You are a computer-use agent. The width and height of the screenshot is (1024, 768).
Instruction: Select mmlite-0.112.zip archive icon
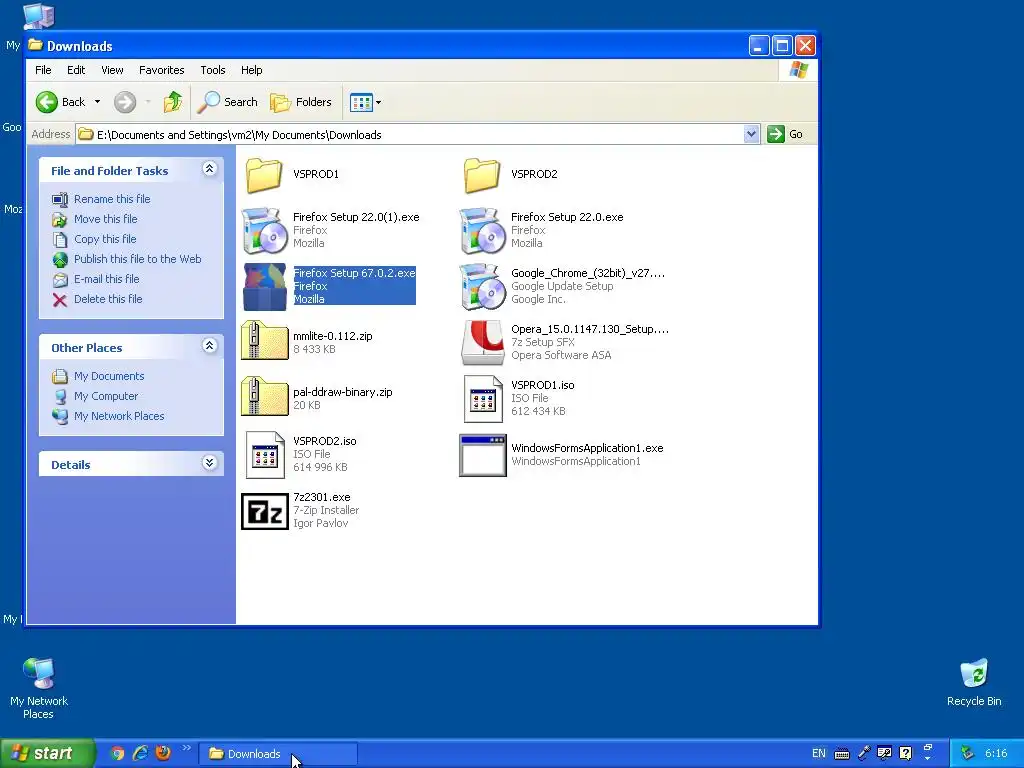click(x=264, y=340)
